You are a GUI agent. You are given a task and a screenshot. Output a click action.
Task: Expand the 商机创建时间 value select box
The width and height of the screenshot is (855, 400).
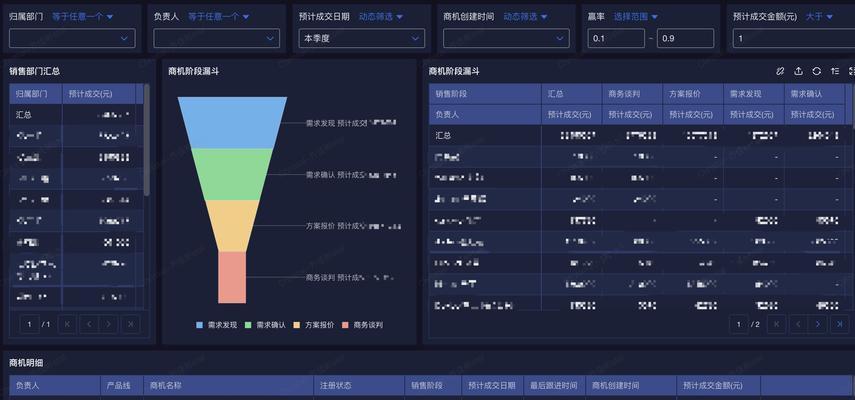(x=506, y=38)
